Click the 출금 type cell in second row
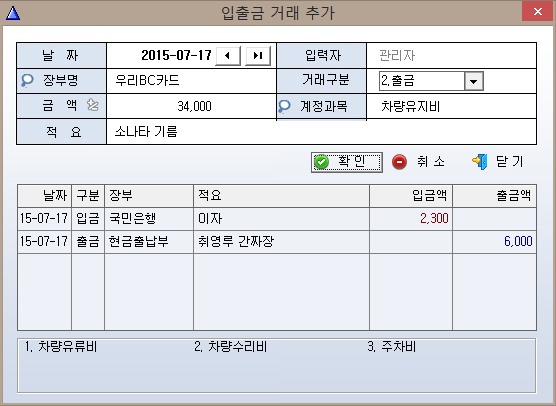This screenshot has width=556, height=406. 88,242
